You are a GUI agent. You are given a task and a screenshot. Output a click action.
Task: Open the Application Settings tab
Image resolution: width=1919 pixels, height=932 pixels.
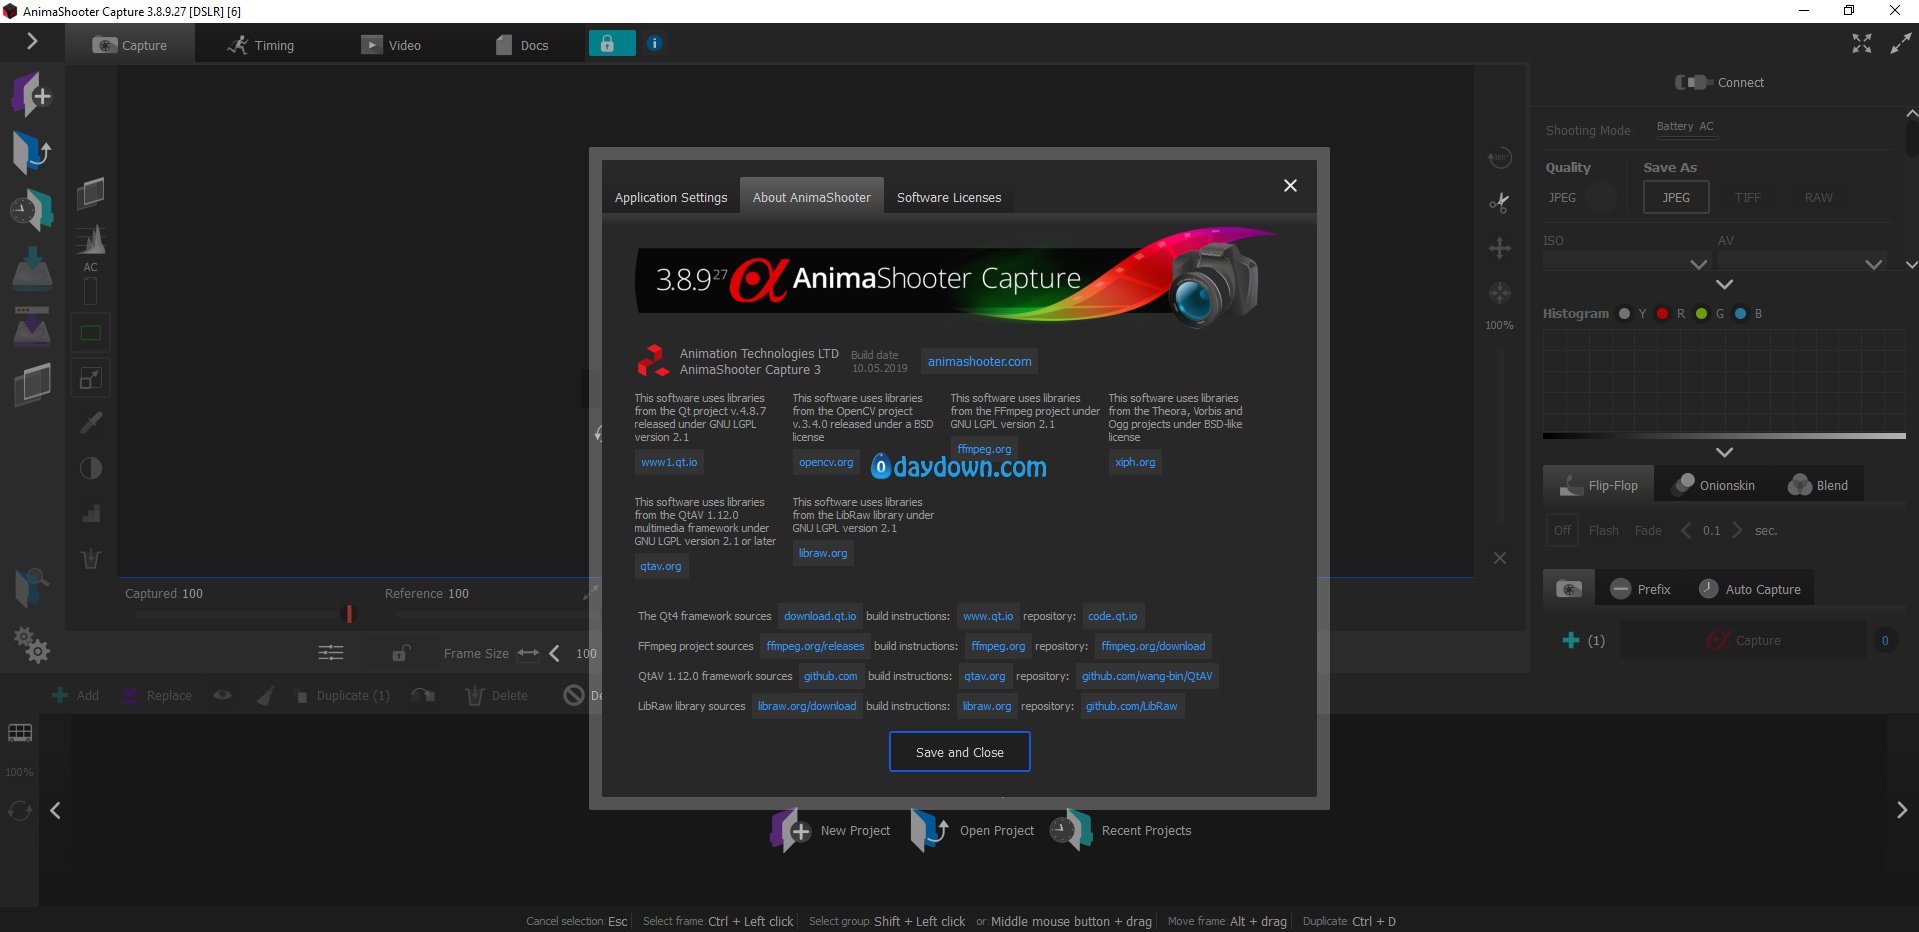pyautogui.click(x=670, y=198)
